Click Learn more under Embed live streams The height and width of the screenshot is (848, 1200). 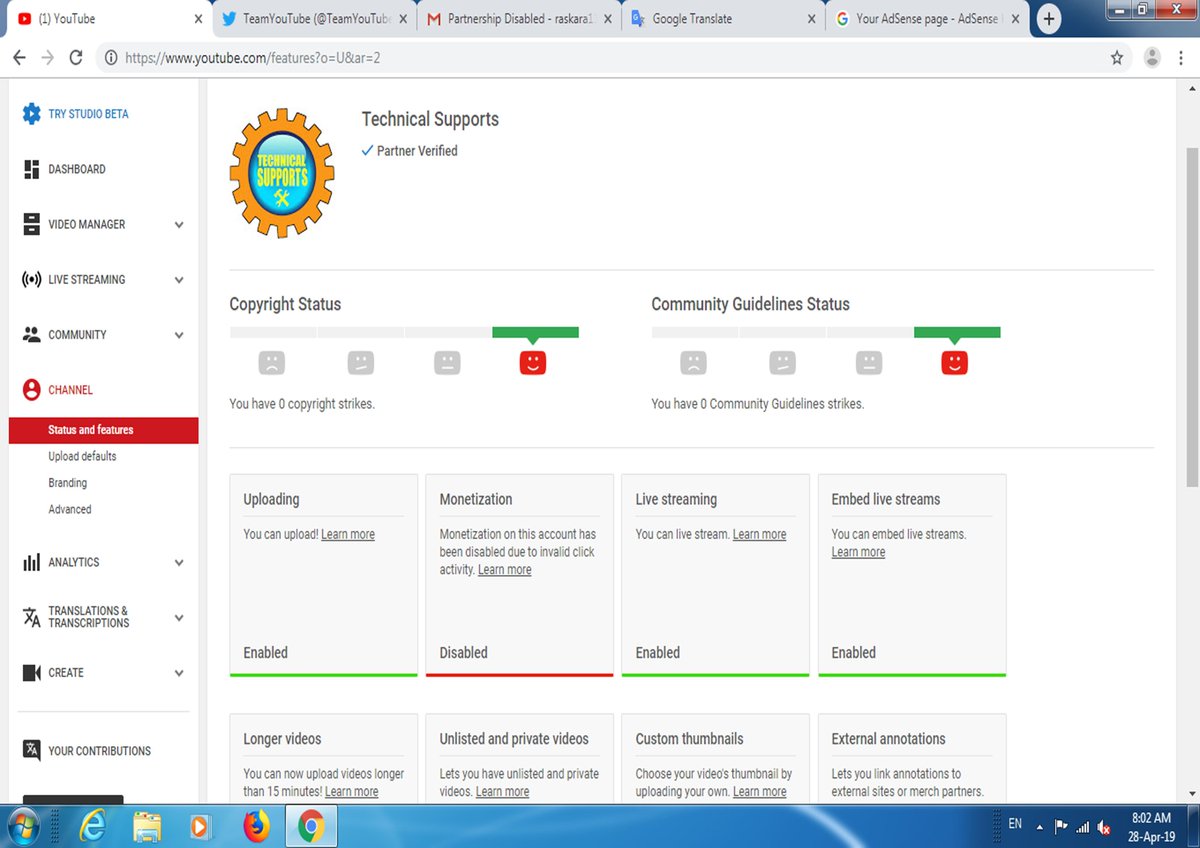tap(858, 552)
